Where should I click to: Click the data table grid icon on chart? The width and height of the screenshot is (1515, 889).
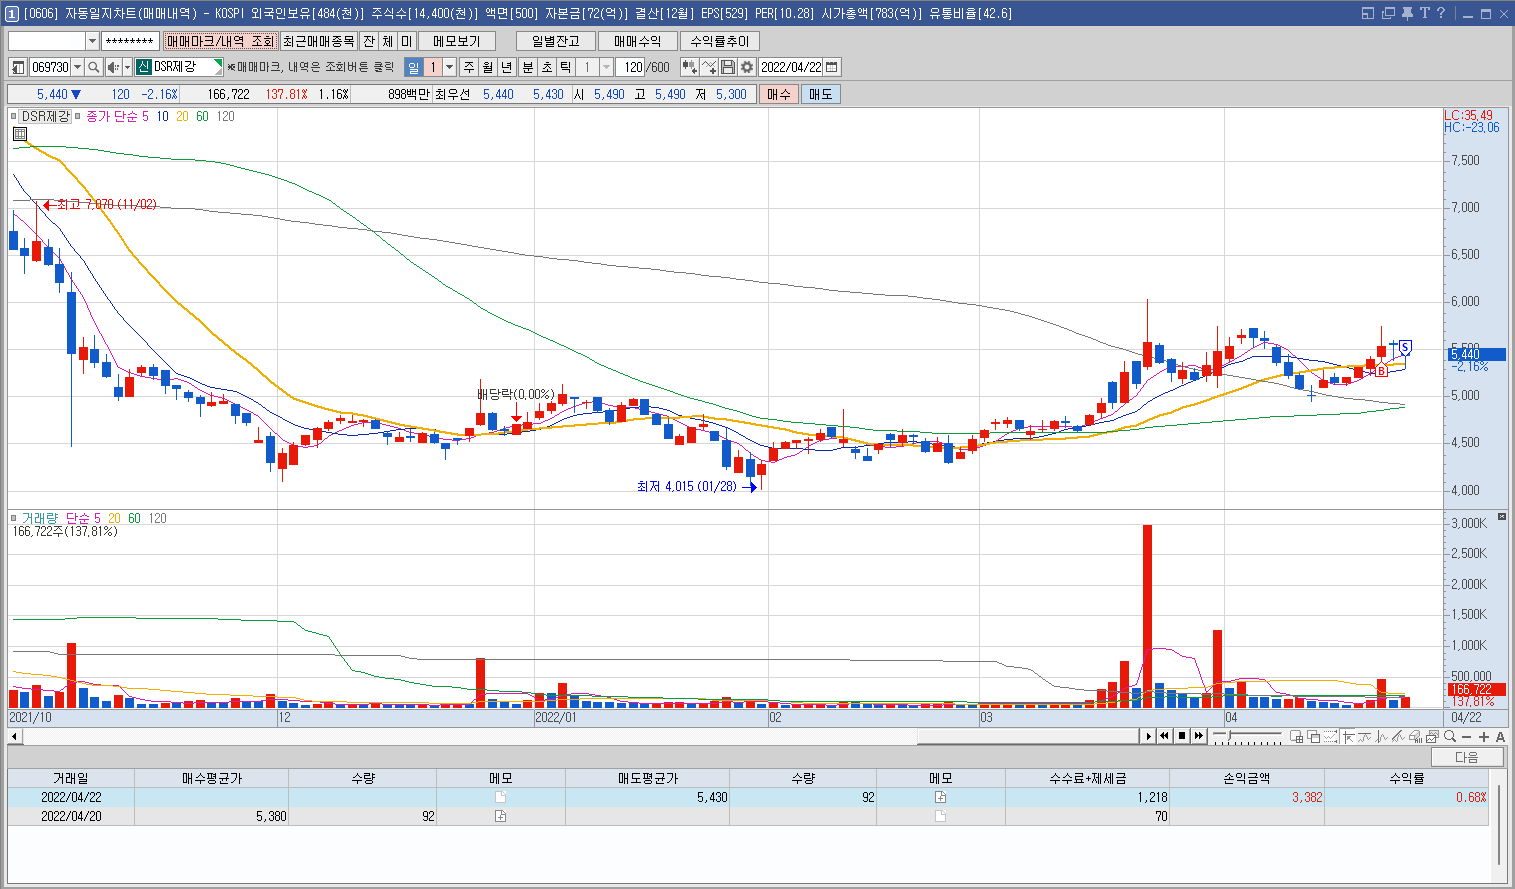(x=20, y=133)
